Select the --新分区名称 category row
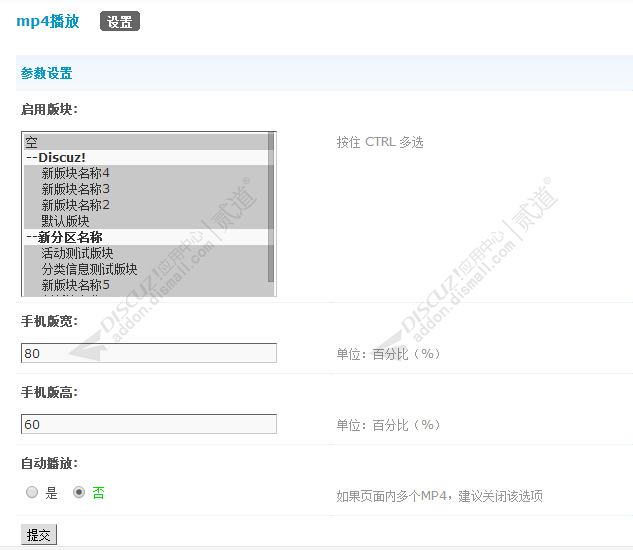This screenshot has height=550, width=633. (x=145, y=237)
